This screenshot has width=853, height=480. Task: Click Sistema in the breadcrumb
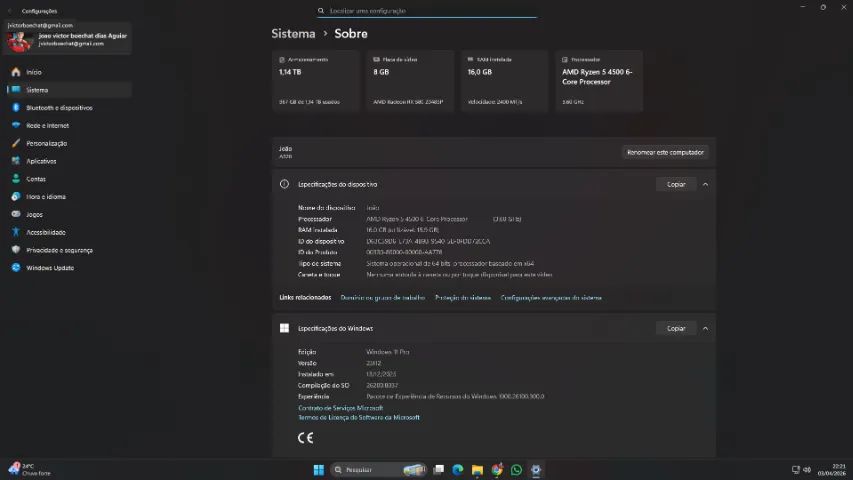click(x=293, y=34)
